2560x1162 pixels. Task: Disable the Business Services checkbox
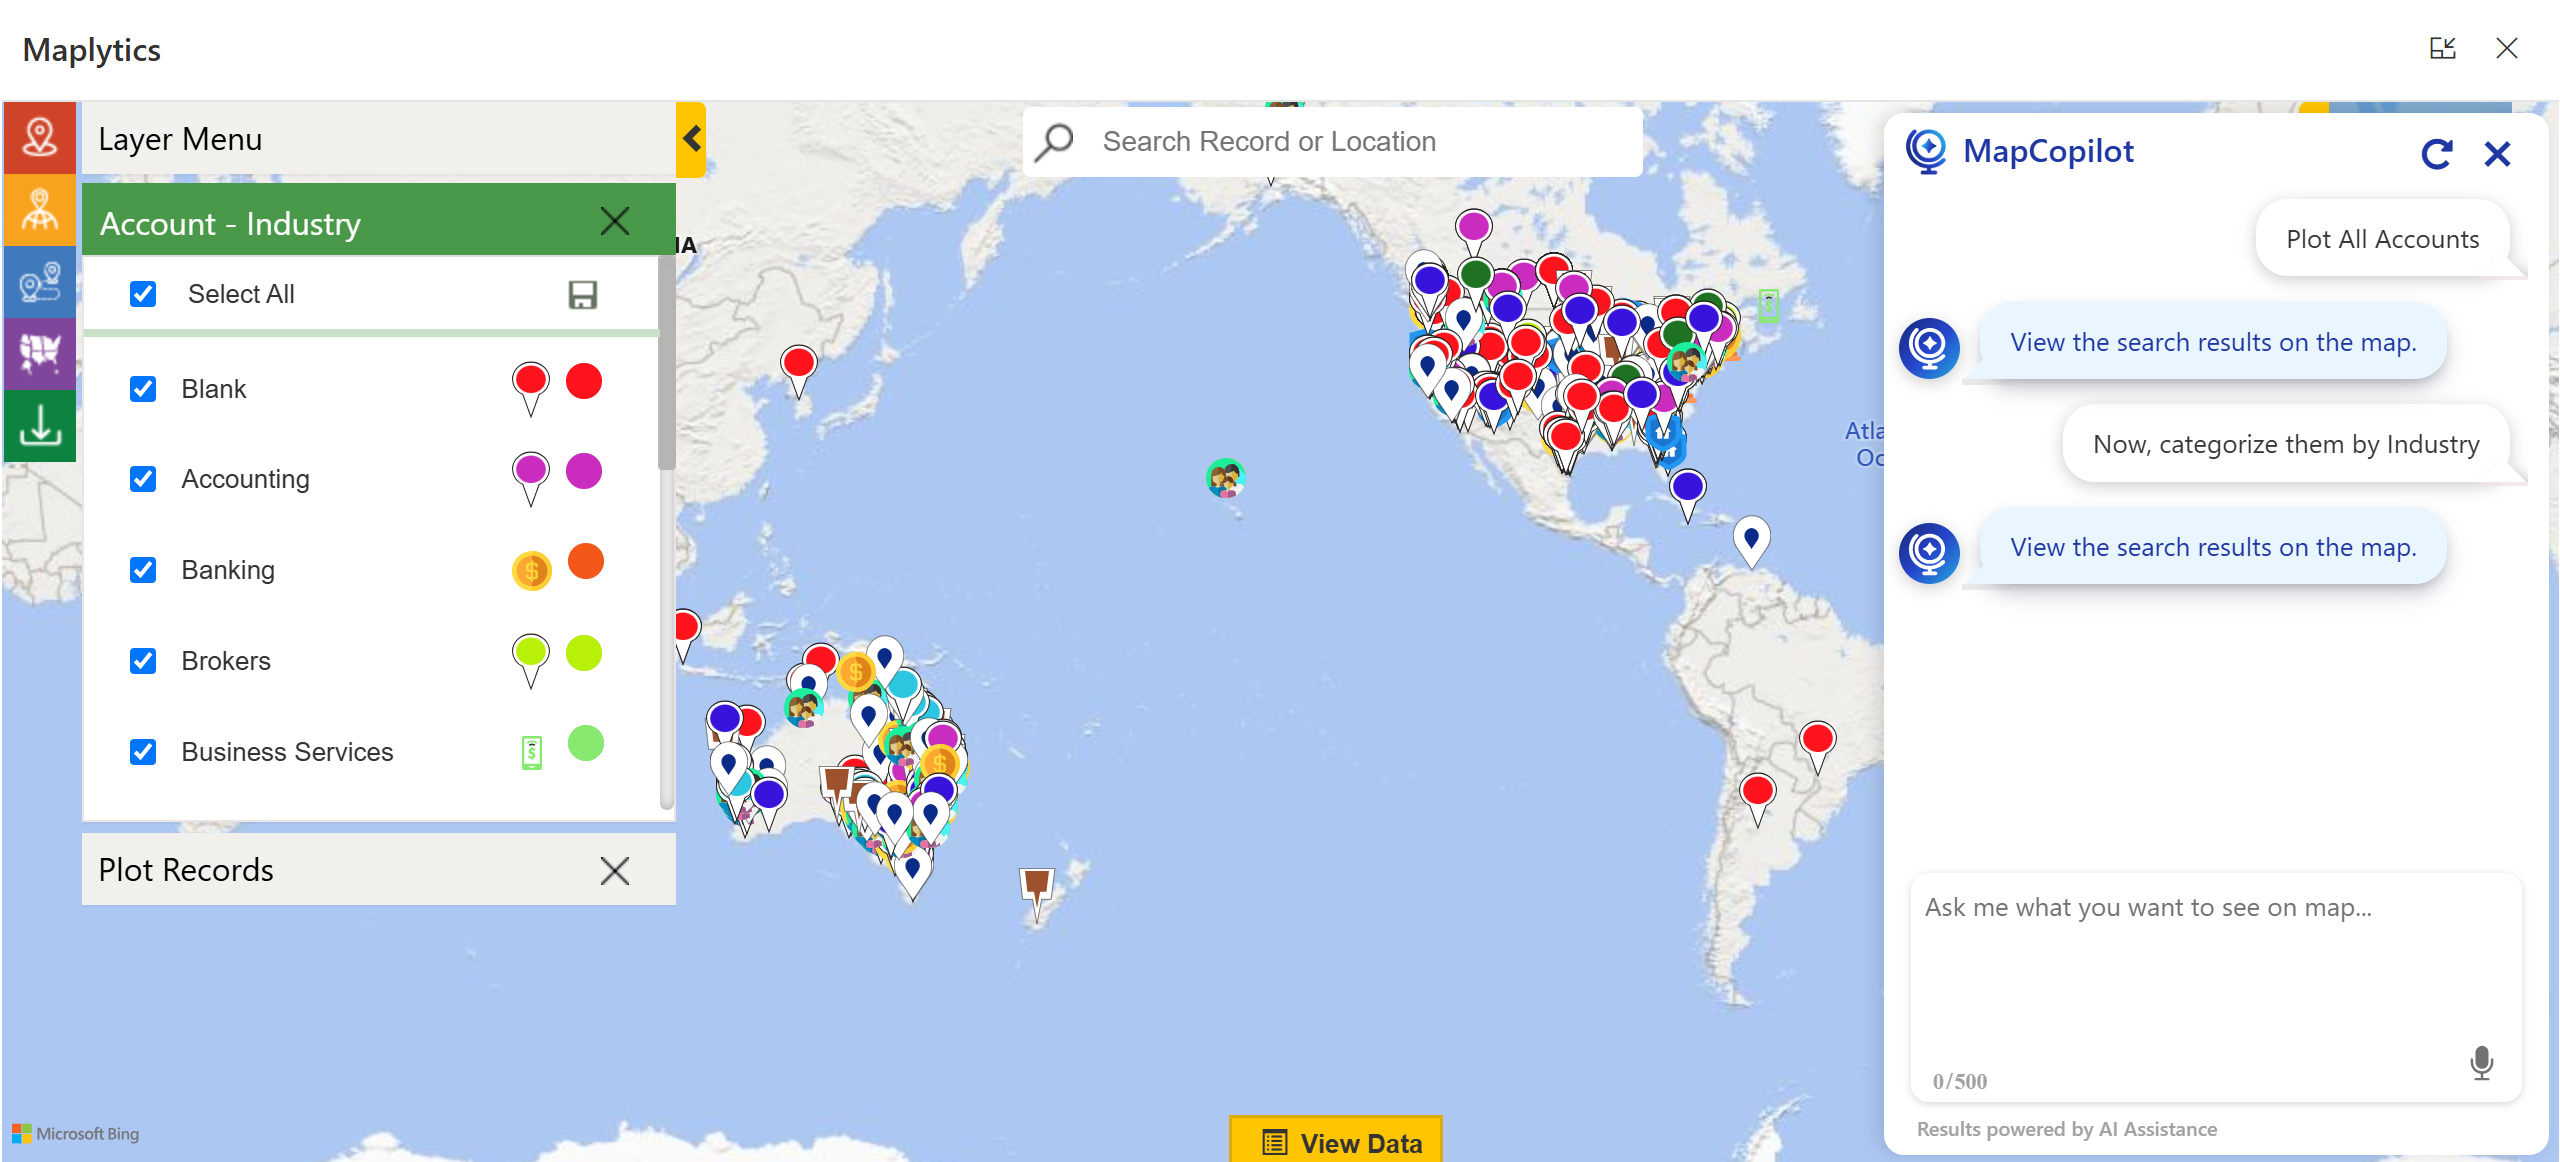point(143,752)
